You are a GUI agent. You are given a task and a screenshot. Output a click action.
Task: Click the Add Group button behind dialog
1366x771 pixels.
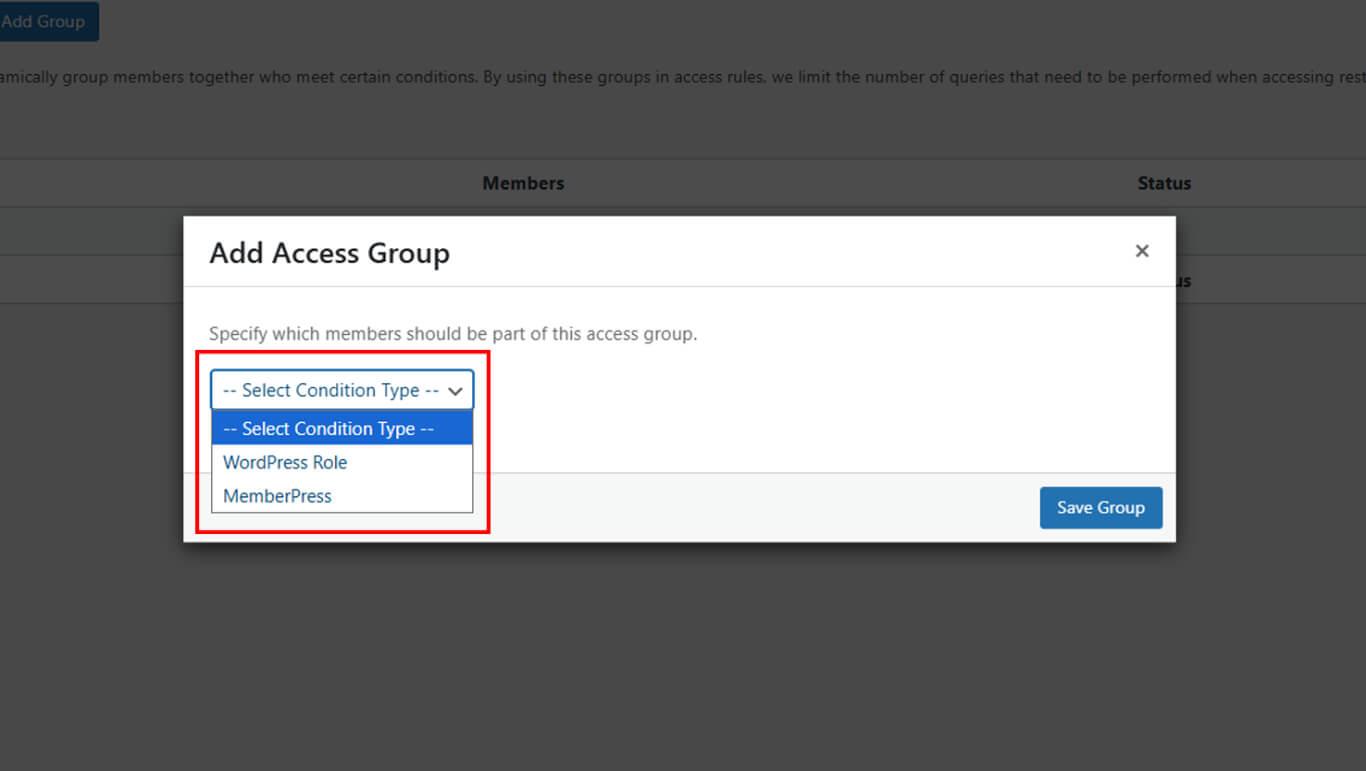tap(45, 21)
